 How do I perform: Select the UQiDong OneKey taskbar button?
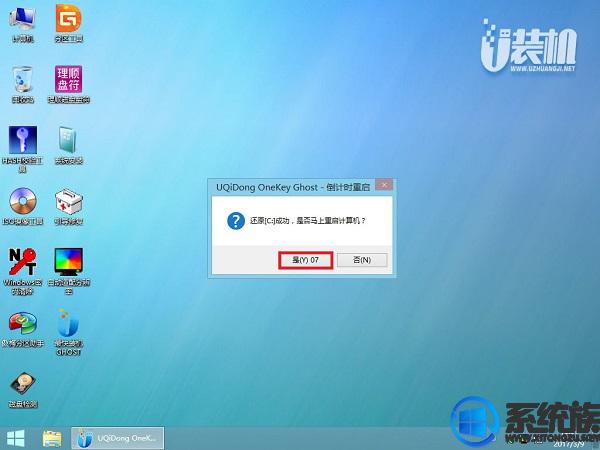click(117, 438)
